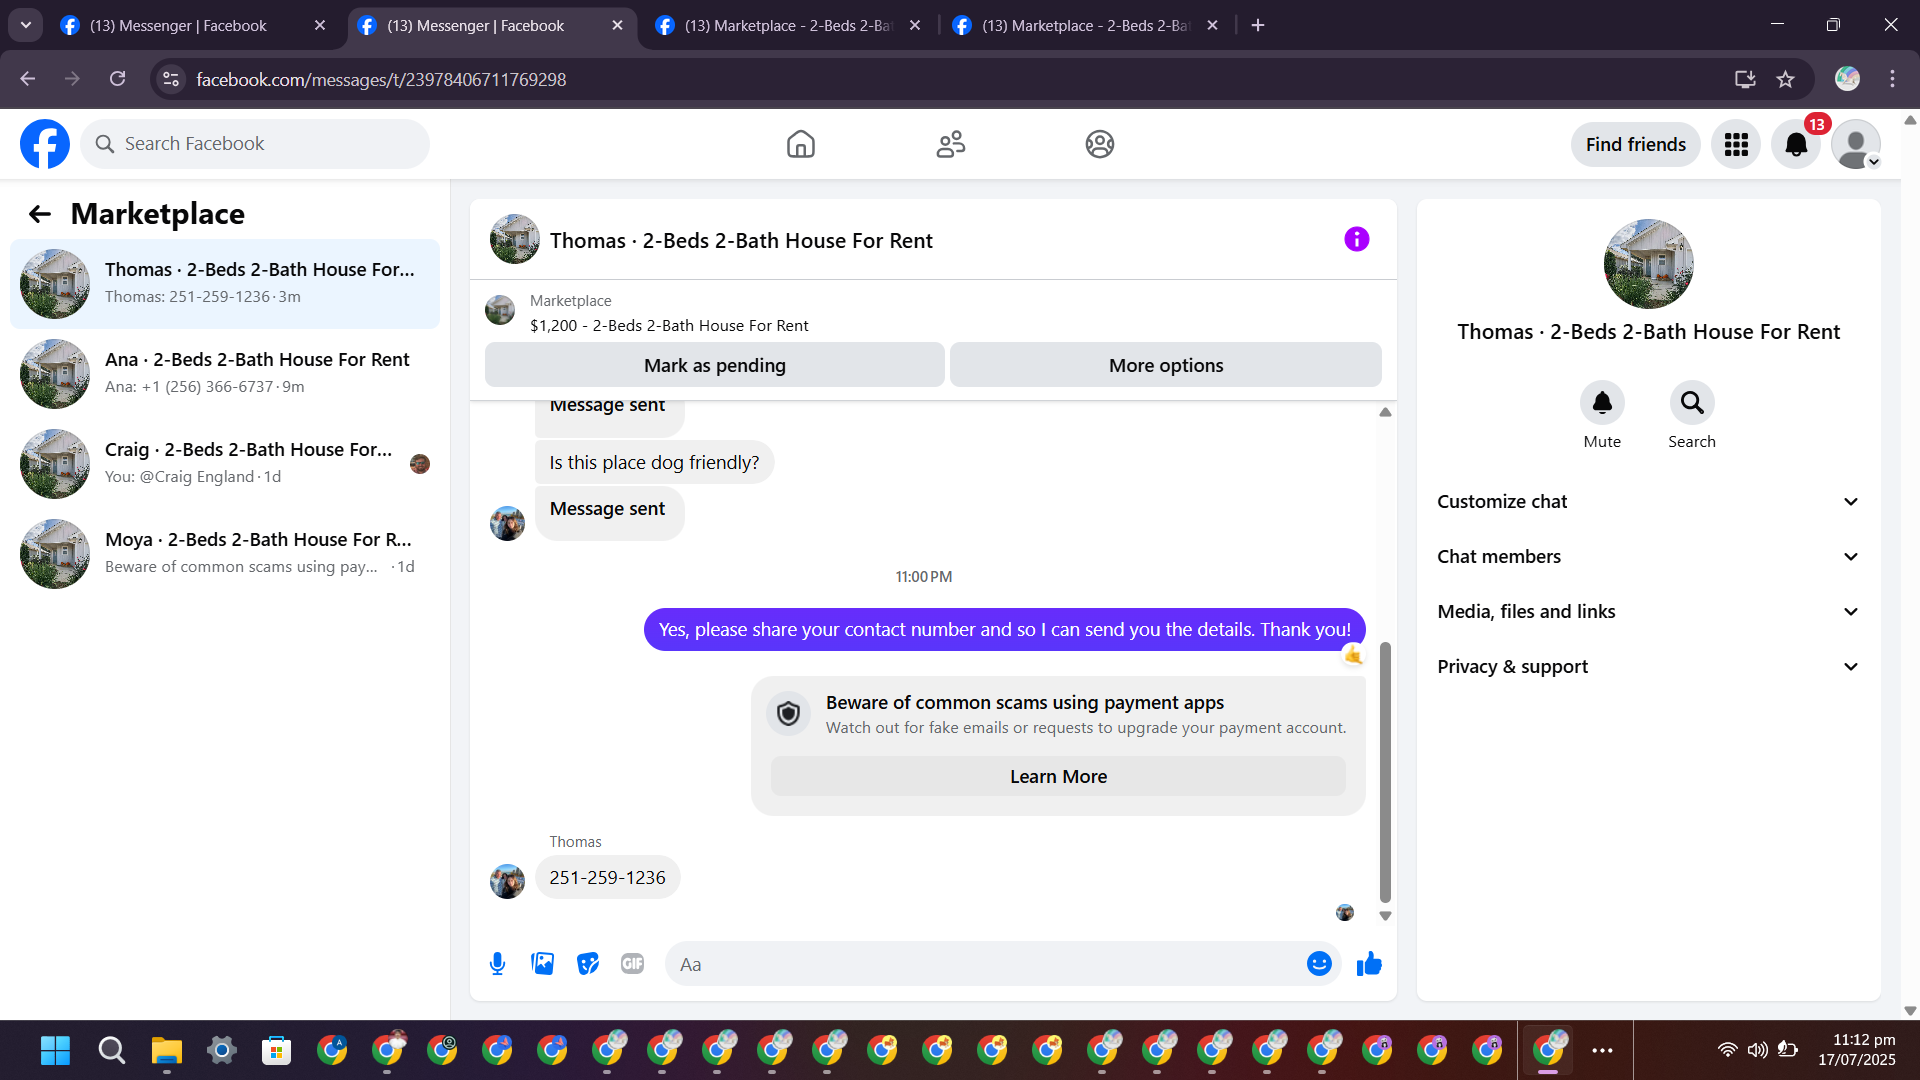The width and height of the screenshot is (1920, 1080).
Task: Open the $1,200 listing link
Action: (x=669, y=326)
